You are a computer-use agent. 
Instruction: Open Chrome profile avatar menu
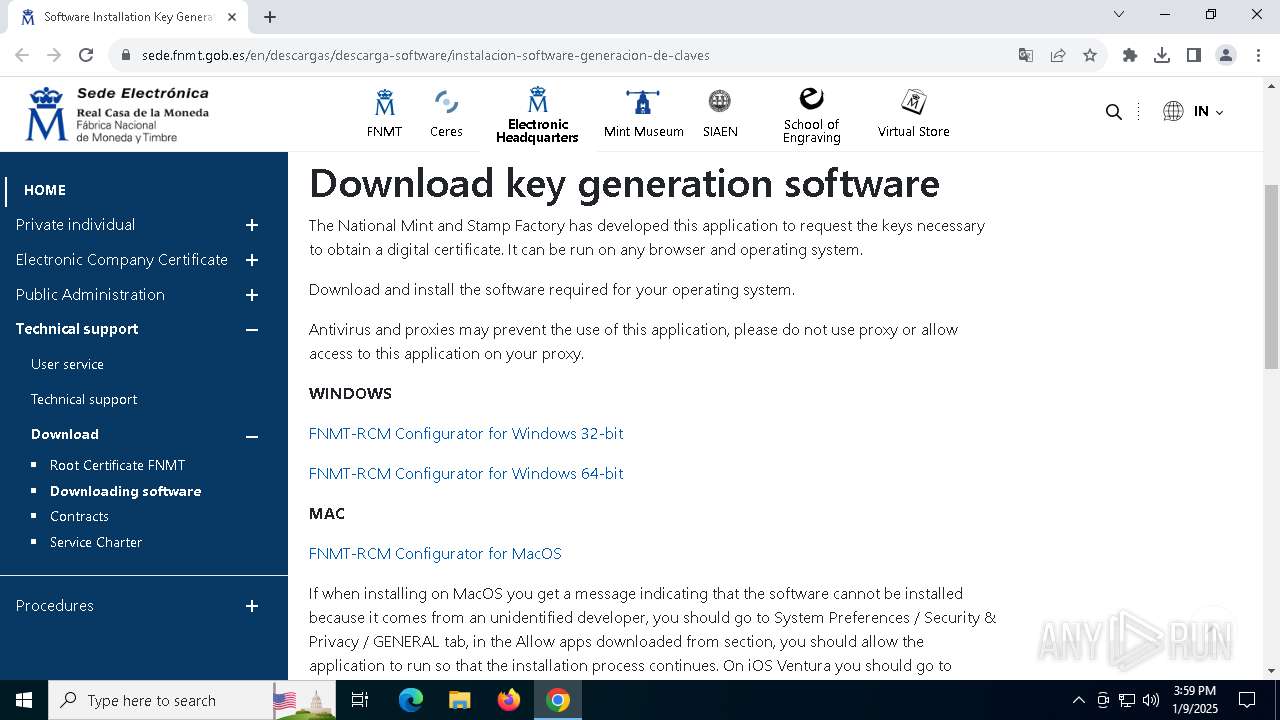pyautogui.click(x=1226, y=55)
